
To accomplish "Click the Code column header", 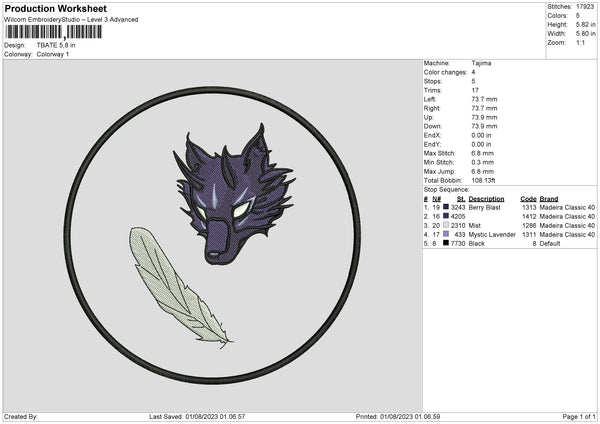I will coord(528,198).
